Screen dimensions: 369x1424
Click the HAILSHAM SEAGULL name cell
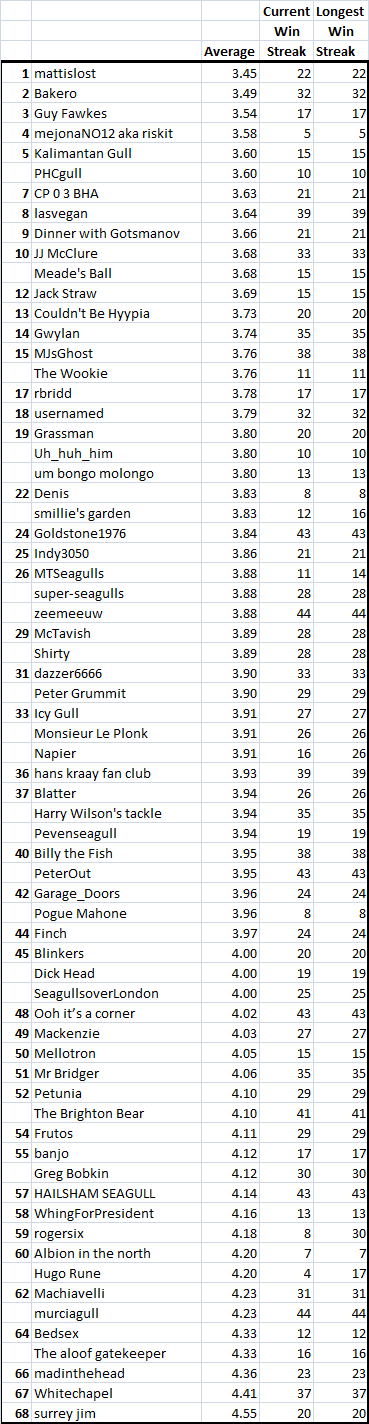click(116, 1193)
